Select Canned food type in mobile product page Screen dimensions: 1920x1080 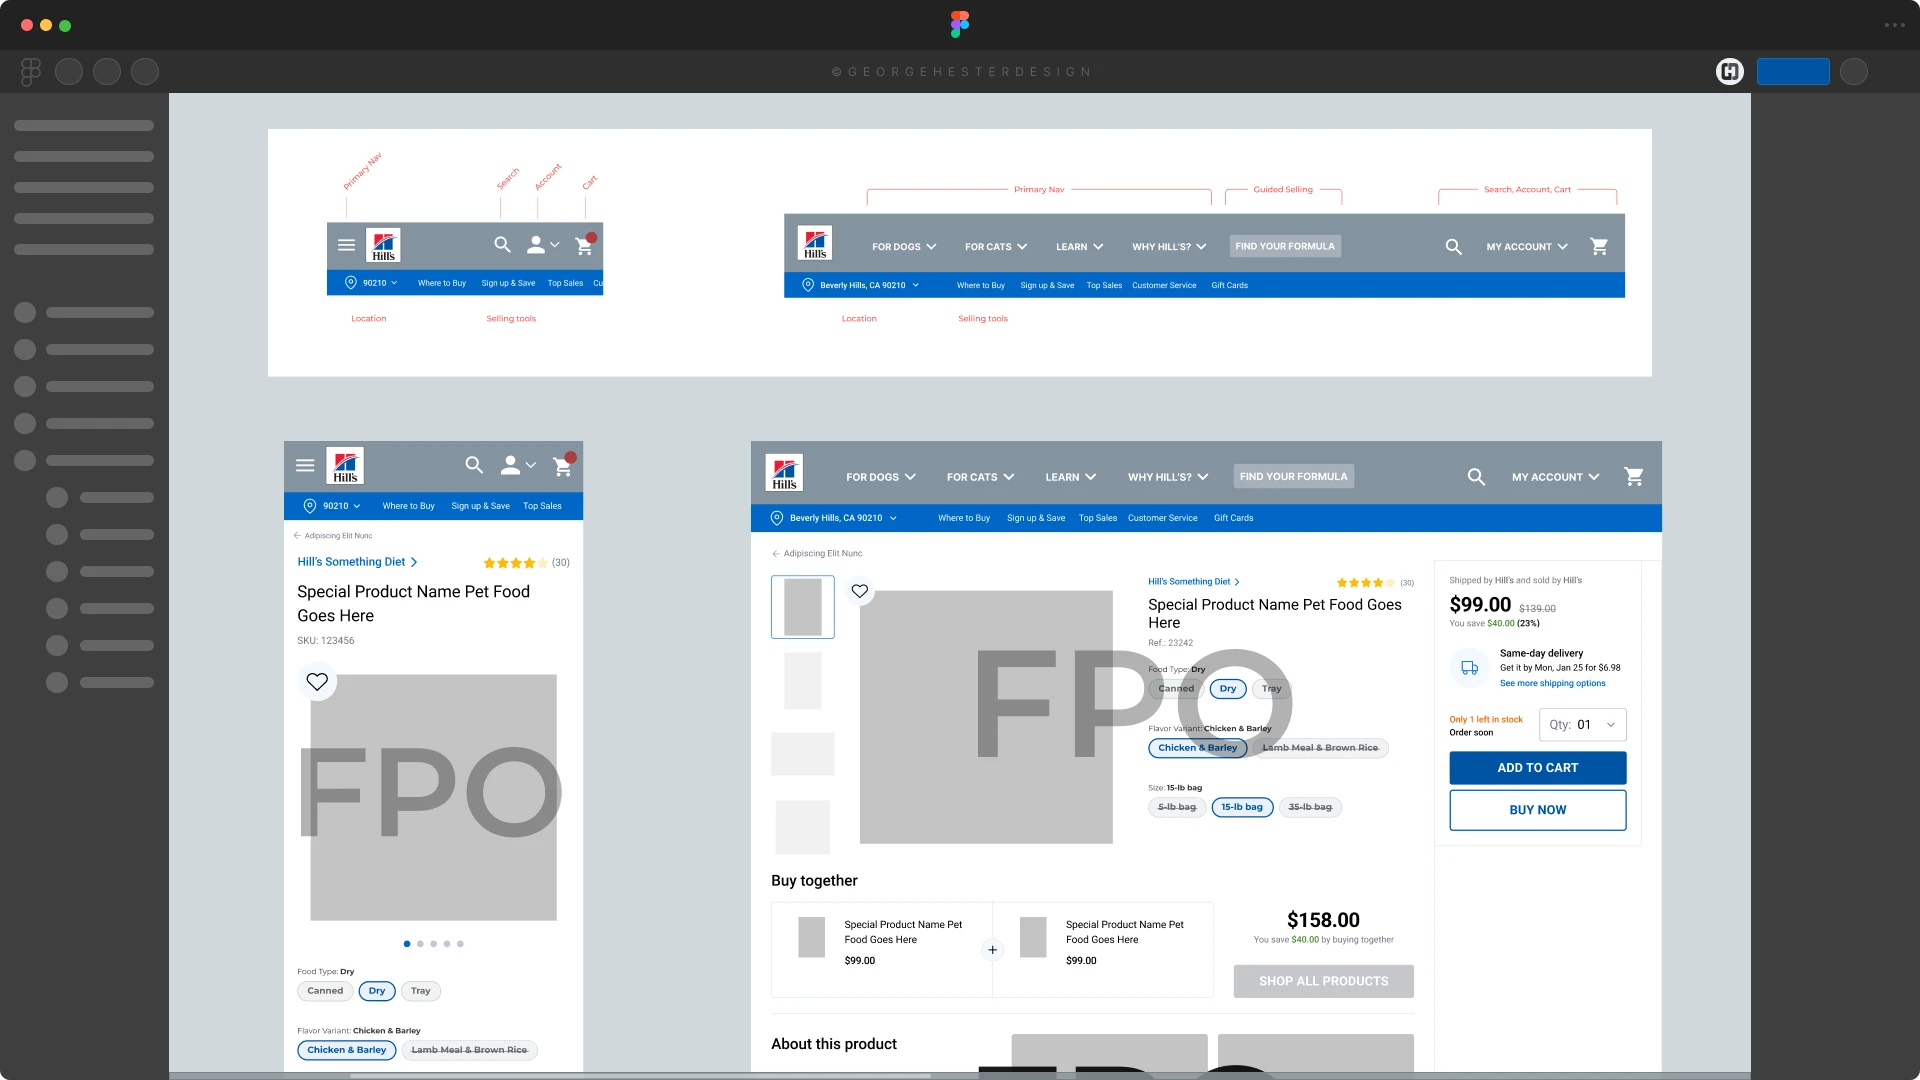tap(325, 991)
